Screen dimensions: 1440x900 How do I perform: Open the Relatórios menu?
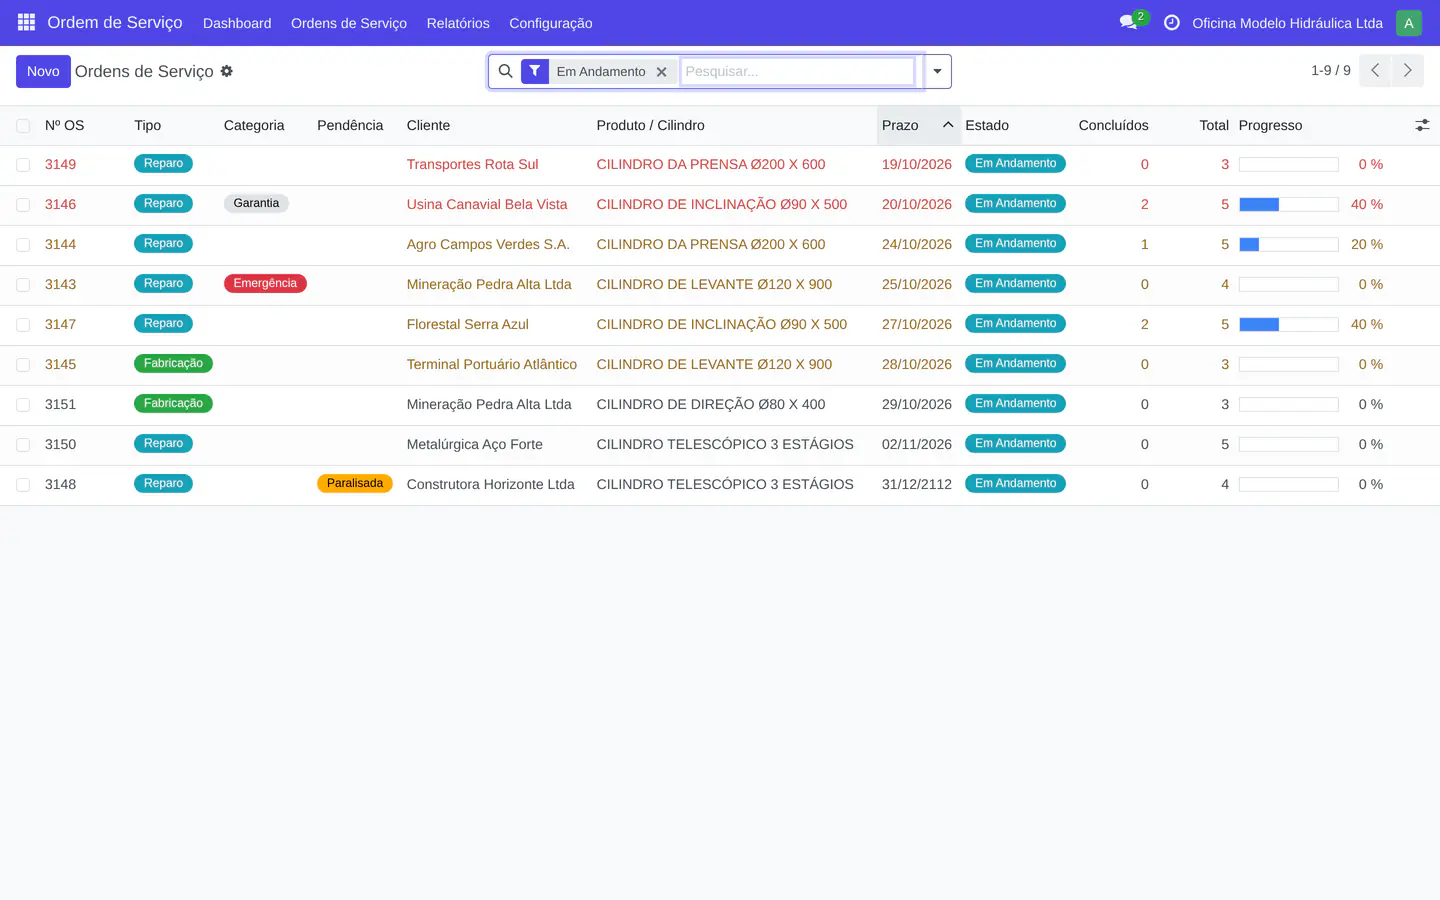click(x=458, y=23)
